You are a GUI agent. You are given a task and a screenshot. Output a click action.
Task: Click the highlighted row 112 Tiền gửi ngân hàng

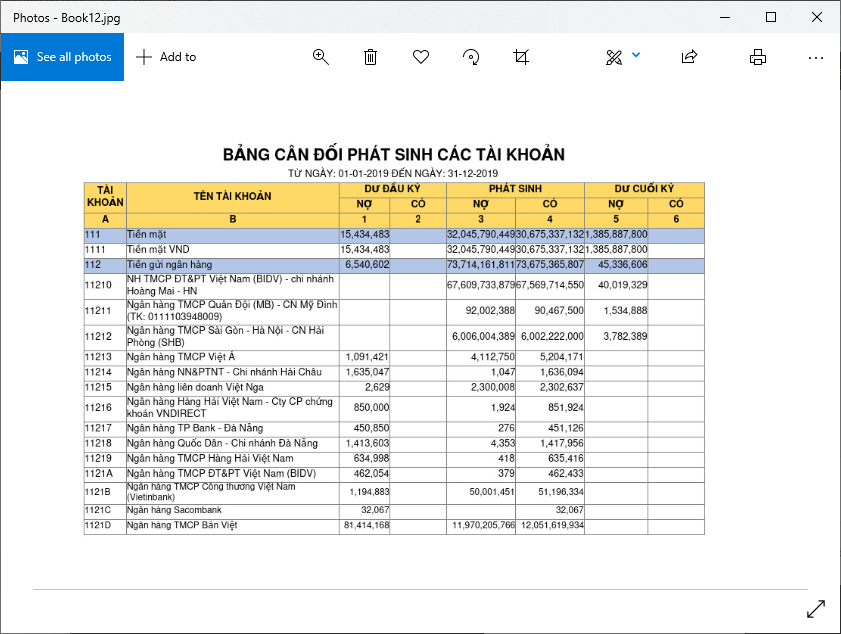click(x=232, y=265)
